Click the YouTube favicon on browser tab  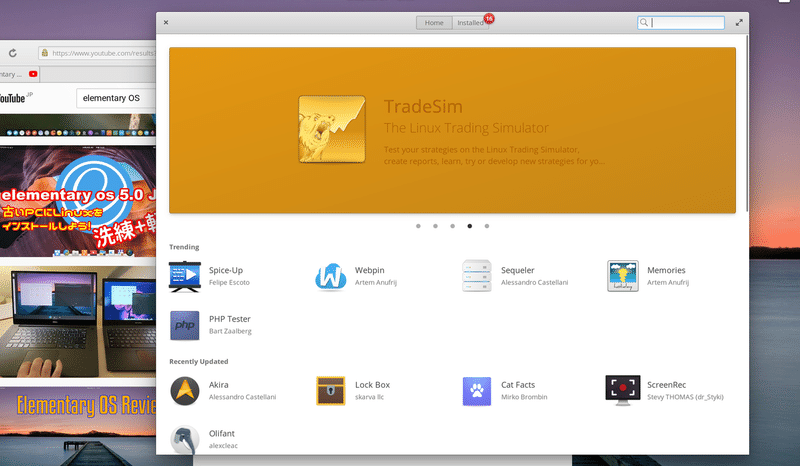33,74
